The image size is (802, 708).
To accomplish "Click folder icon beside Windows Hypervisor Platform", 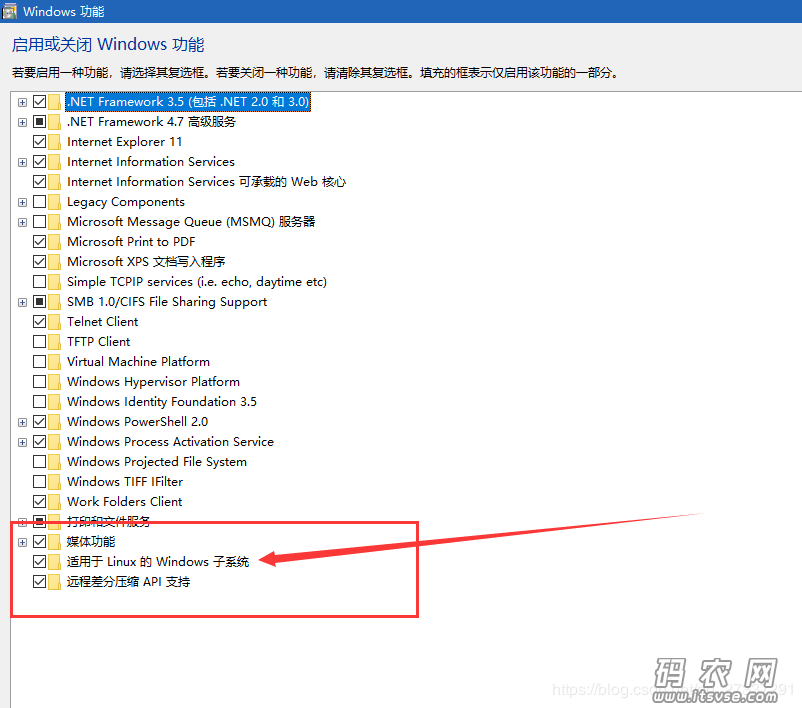I will click(x=55, y=382).
